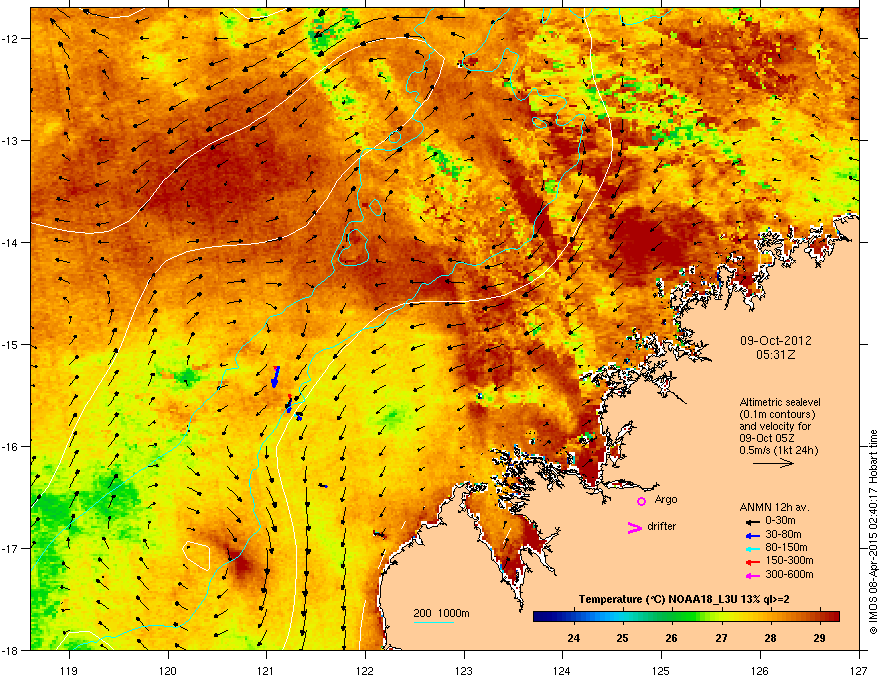
Task: Click the color bar value 26
Action: pyautogui.click(x=672, y=638)
